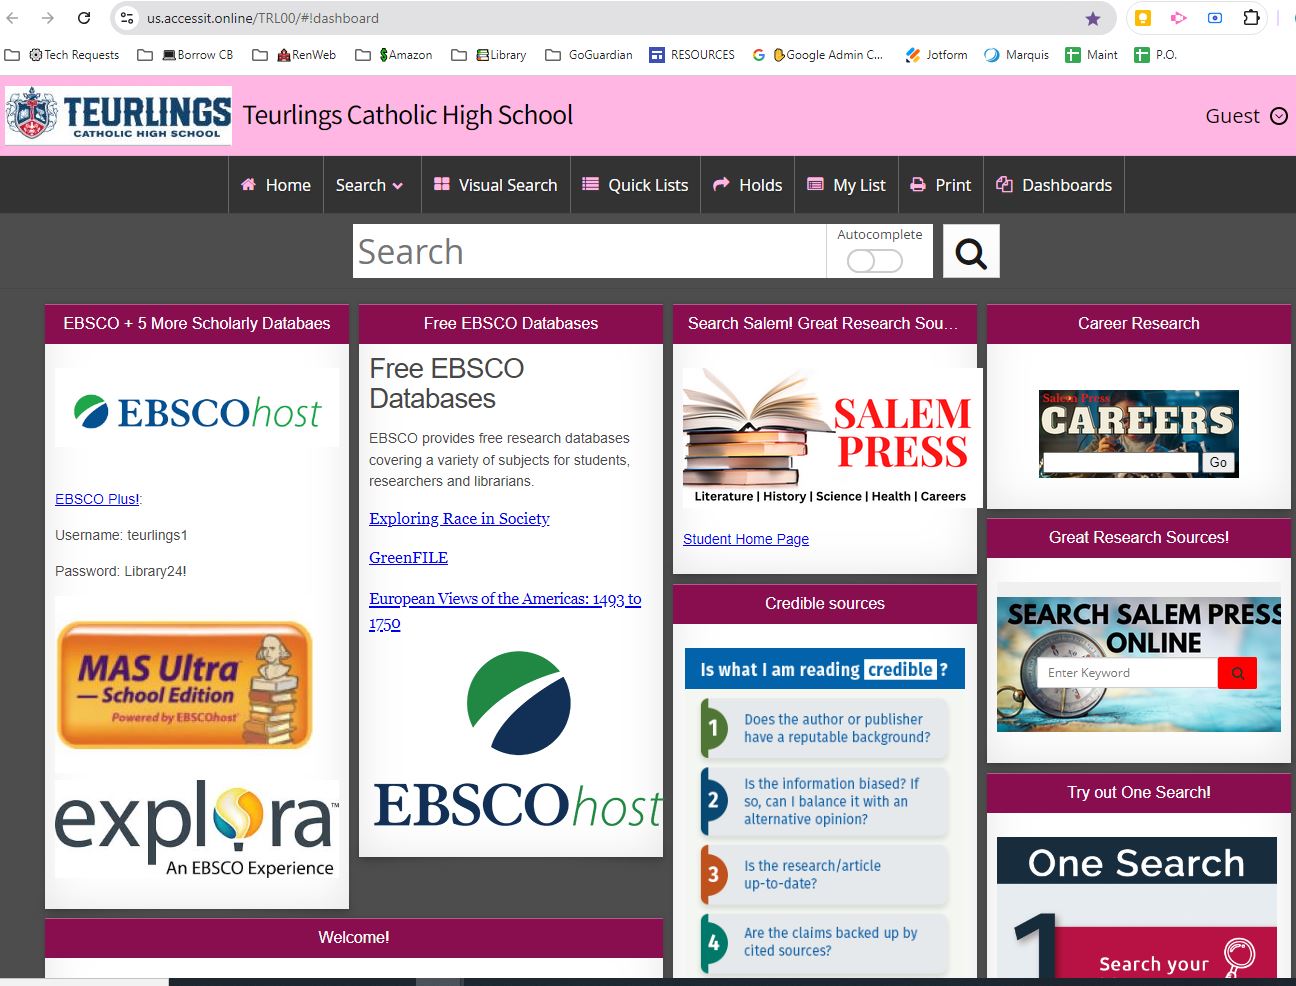Click the Credible sources panel header

point(825,604)
